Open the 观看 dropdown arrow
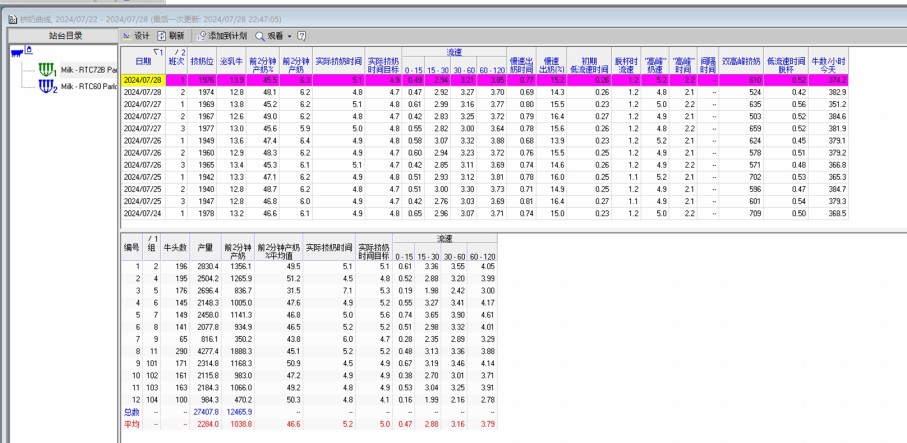Image resolution: width=907 pixels, height=443 pixels. pos(288,35)
